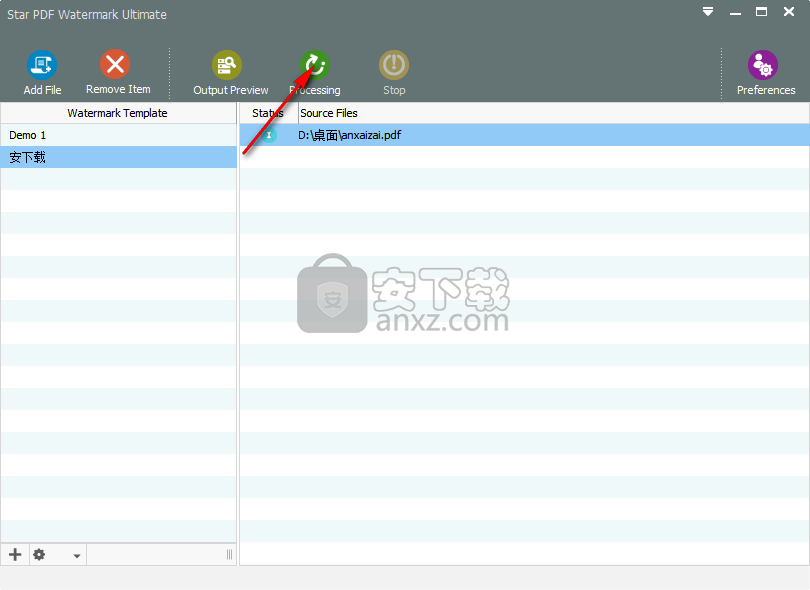Screen dimensions: 810x590
Task: Click the Add File icon
Action: point(42,65)
